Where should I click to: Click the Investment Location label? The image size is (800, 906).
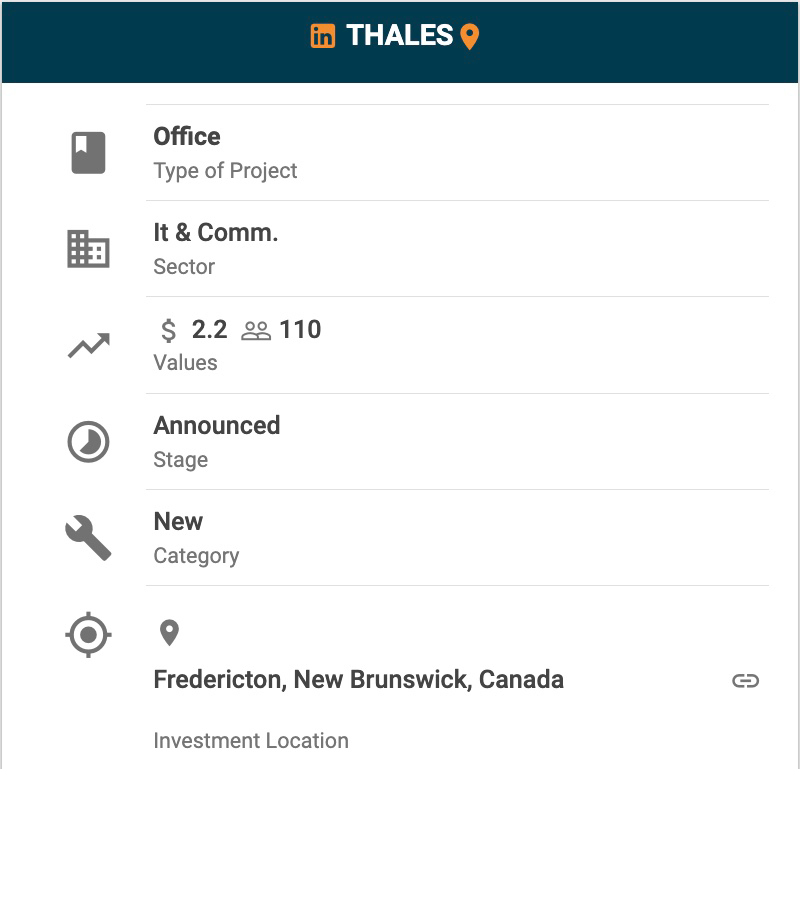click(251, 741)
